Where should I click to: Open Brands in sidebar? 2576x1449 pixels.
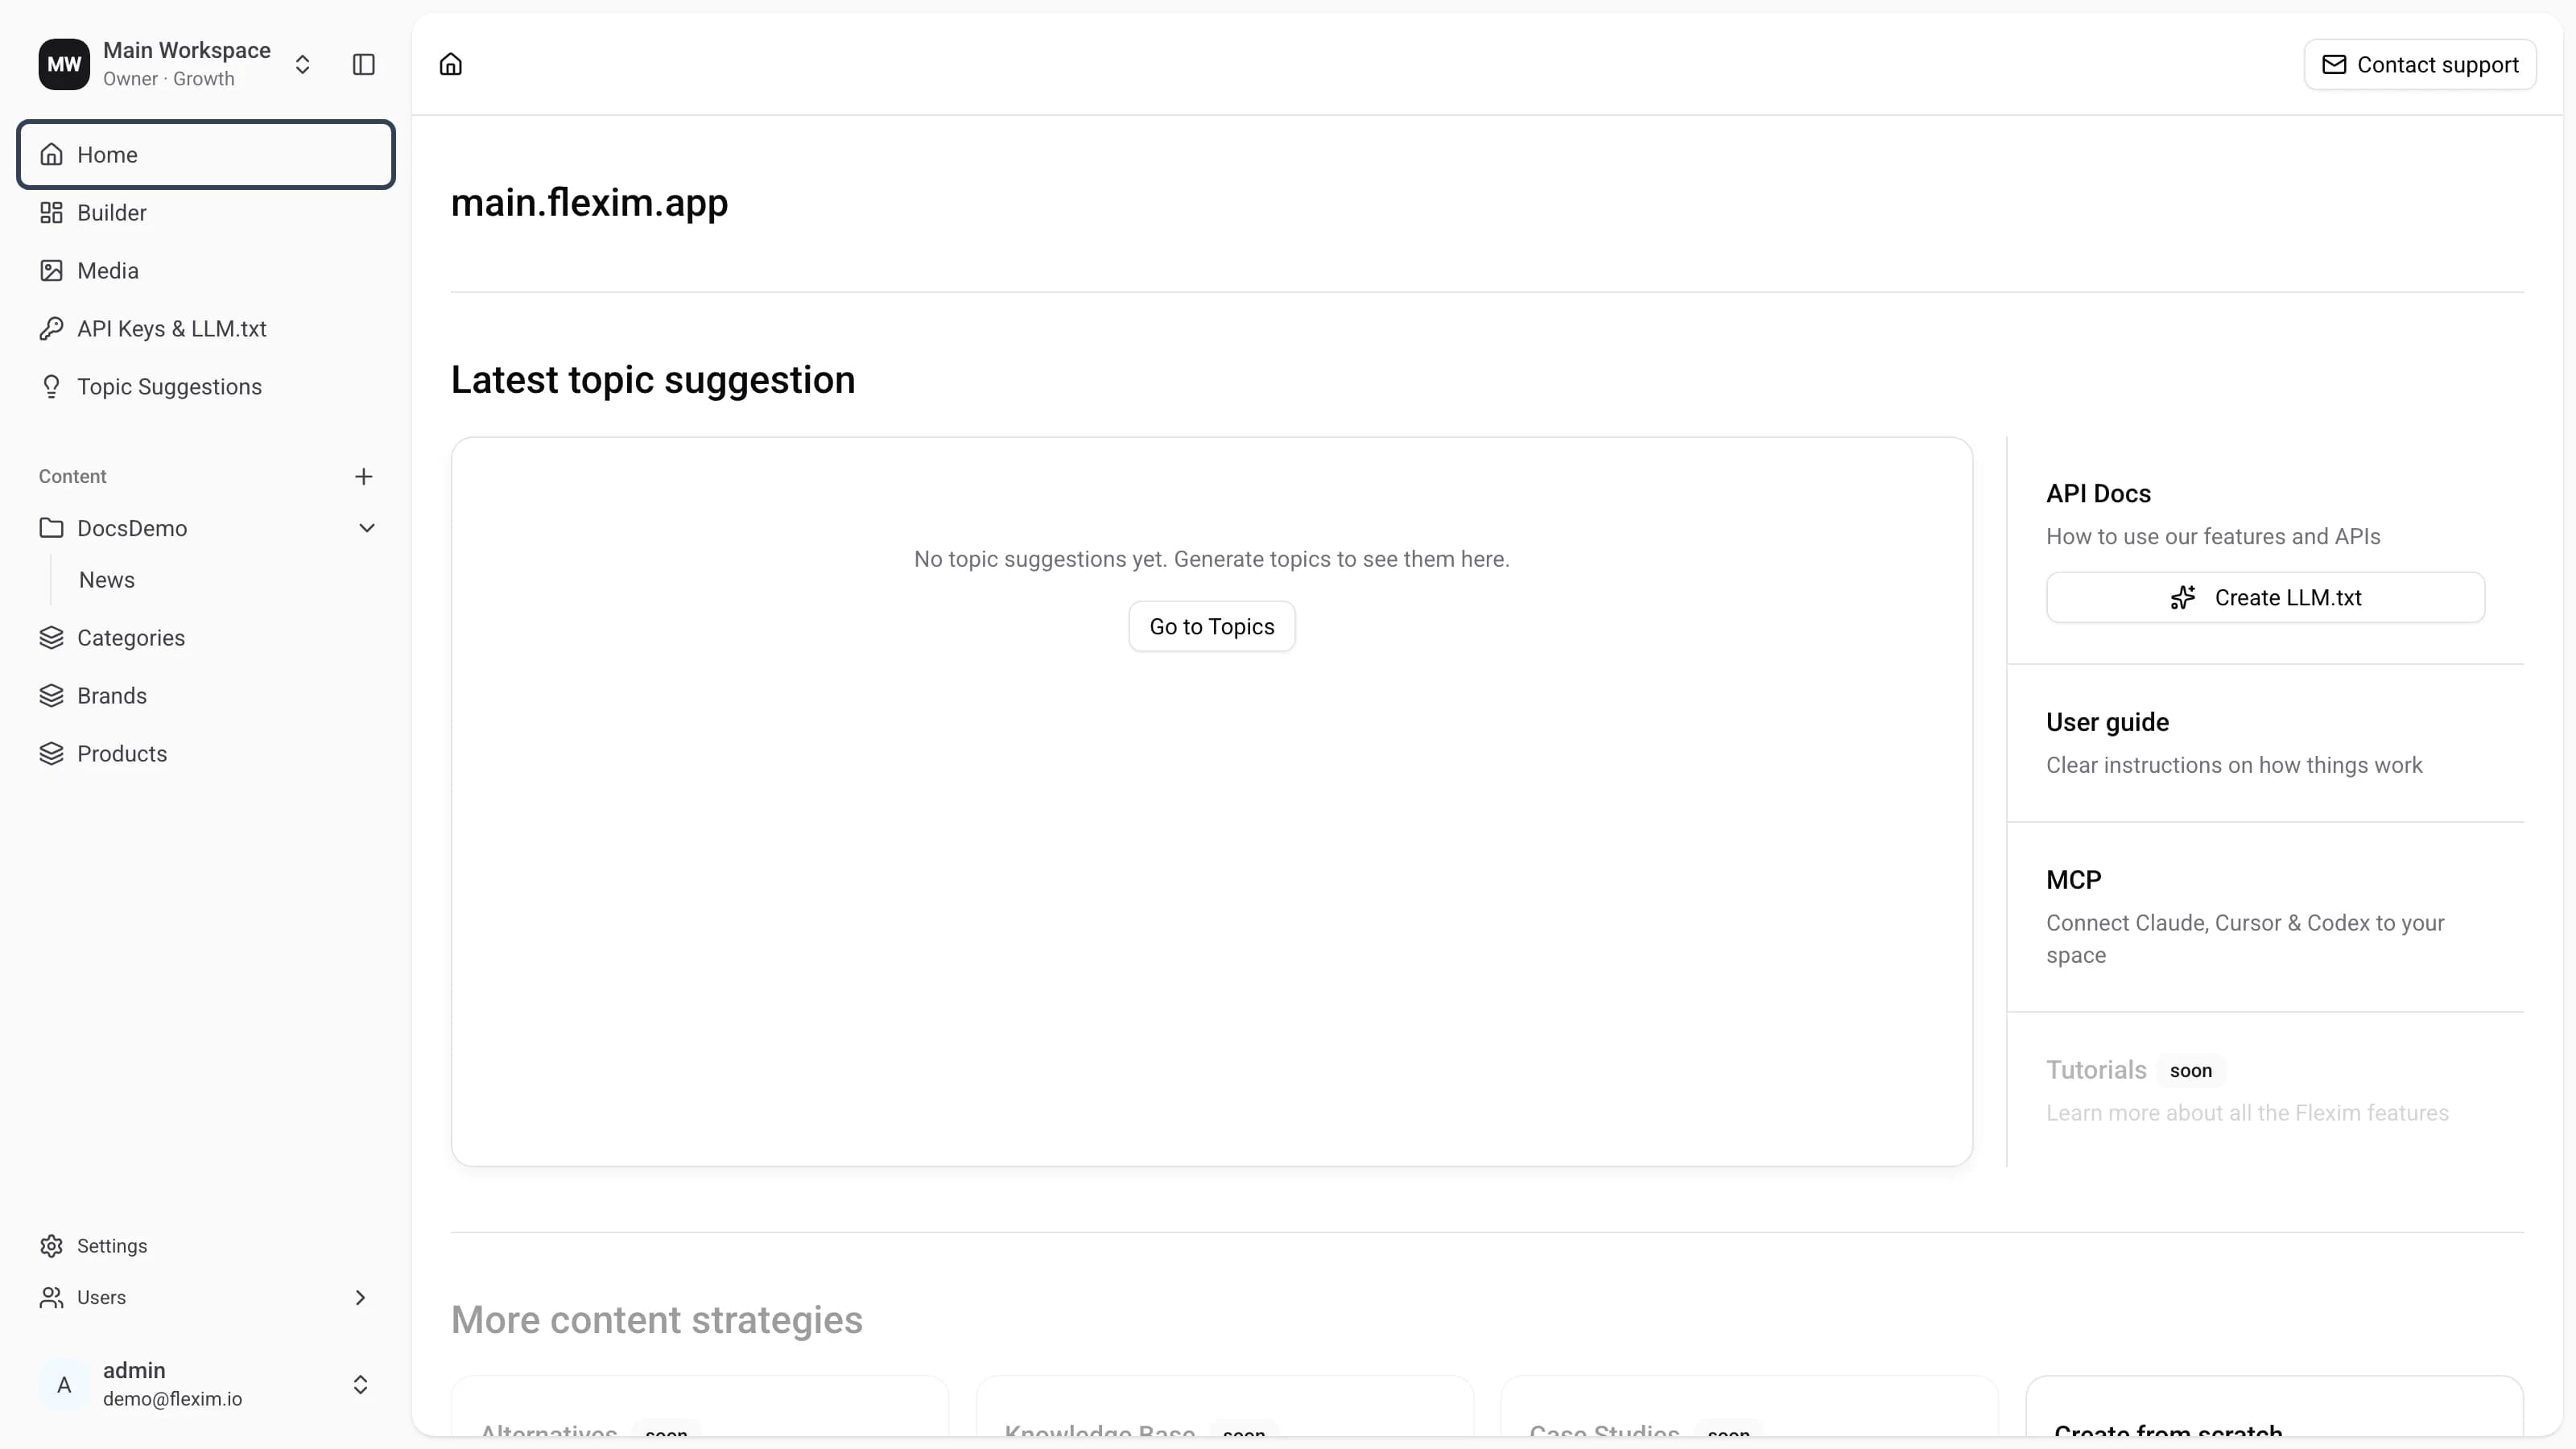pos(206,696)
